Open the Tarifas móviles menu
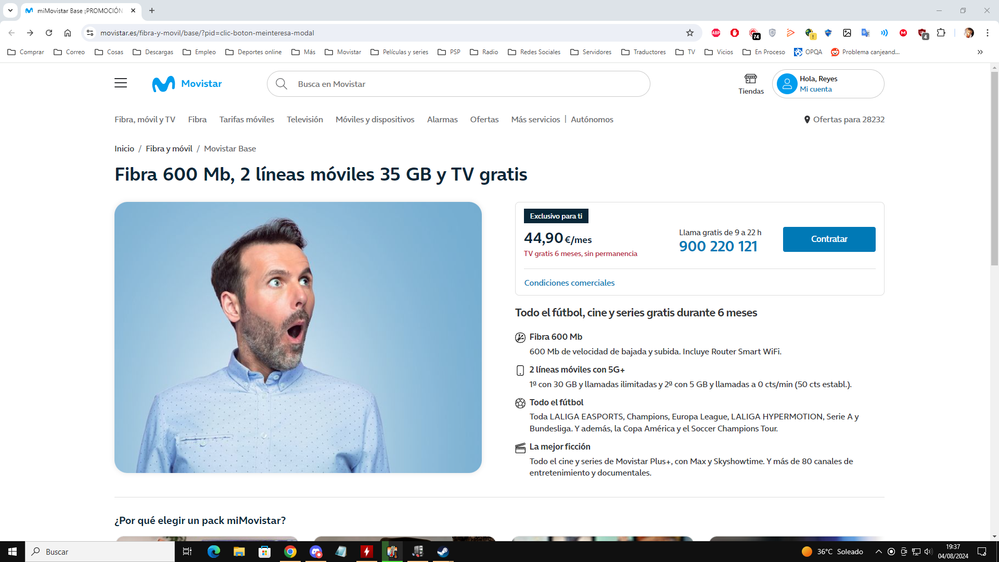The height and width of the screenshot is (562, 999). click(x=247, y=119)
